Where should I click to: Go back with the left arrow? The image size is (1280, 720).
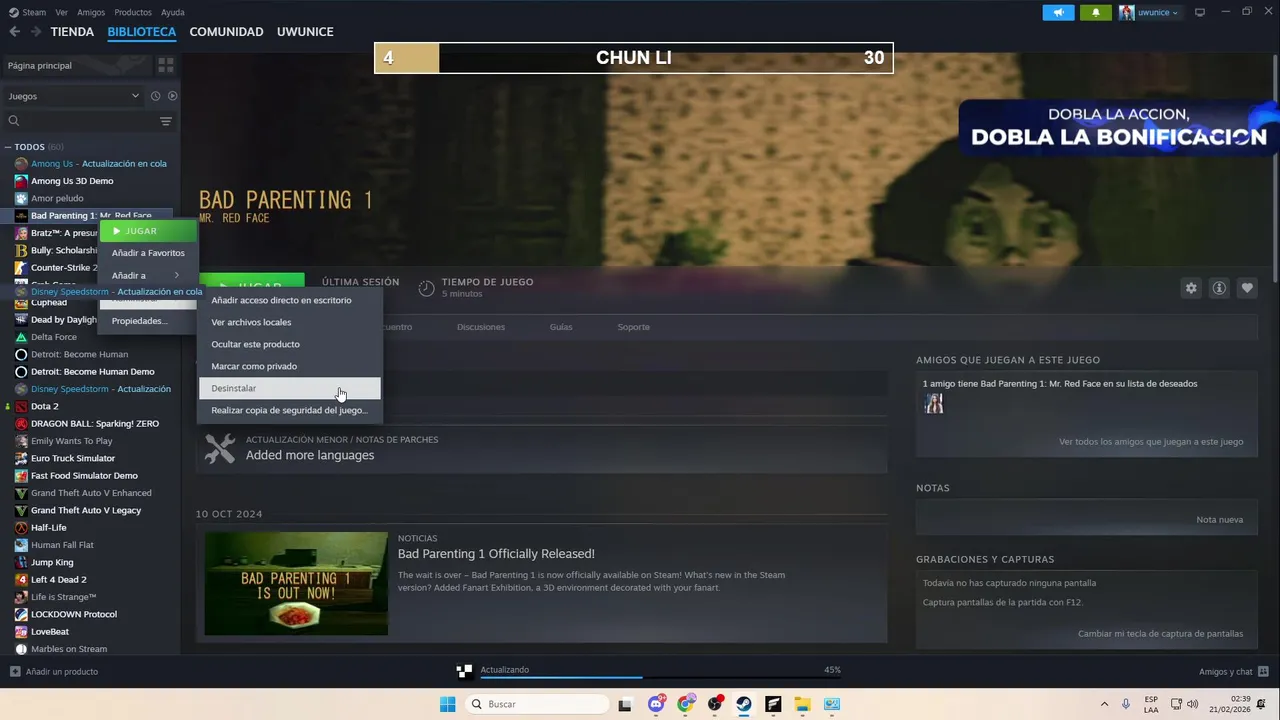[14, 32]
